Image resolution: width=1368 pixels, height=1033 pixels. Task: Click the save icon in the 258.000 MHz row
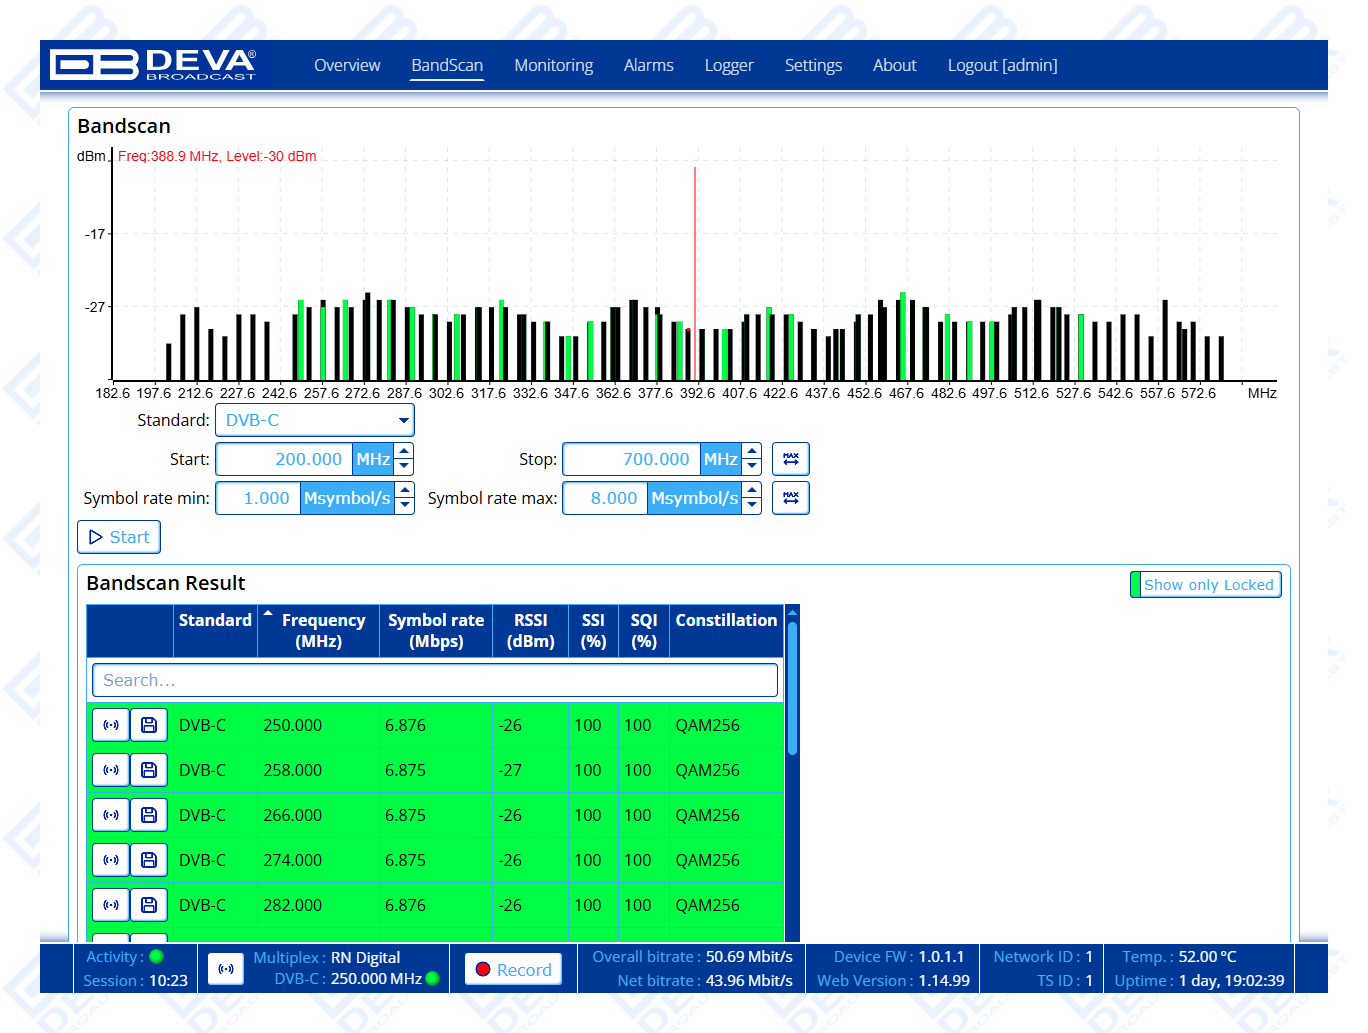point(149,770)
